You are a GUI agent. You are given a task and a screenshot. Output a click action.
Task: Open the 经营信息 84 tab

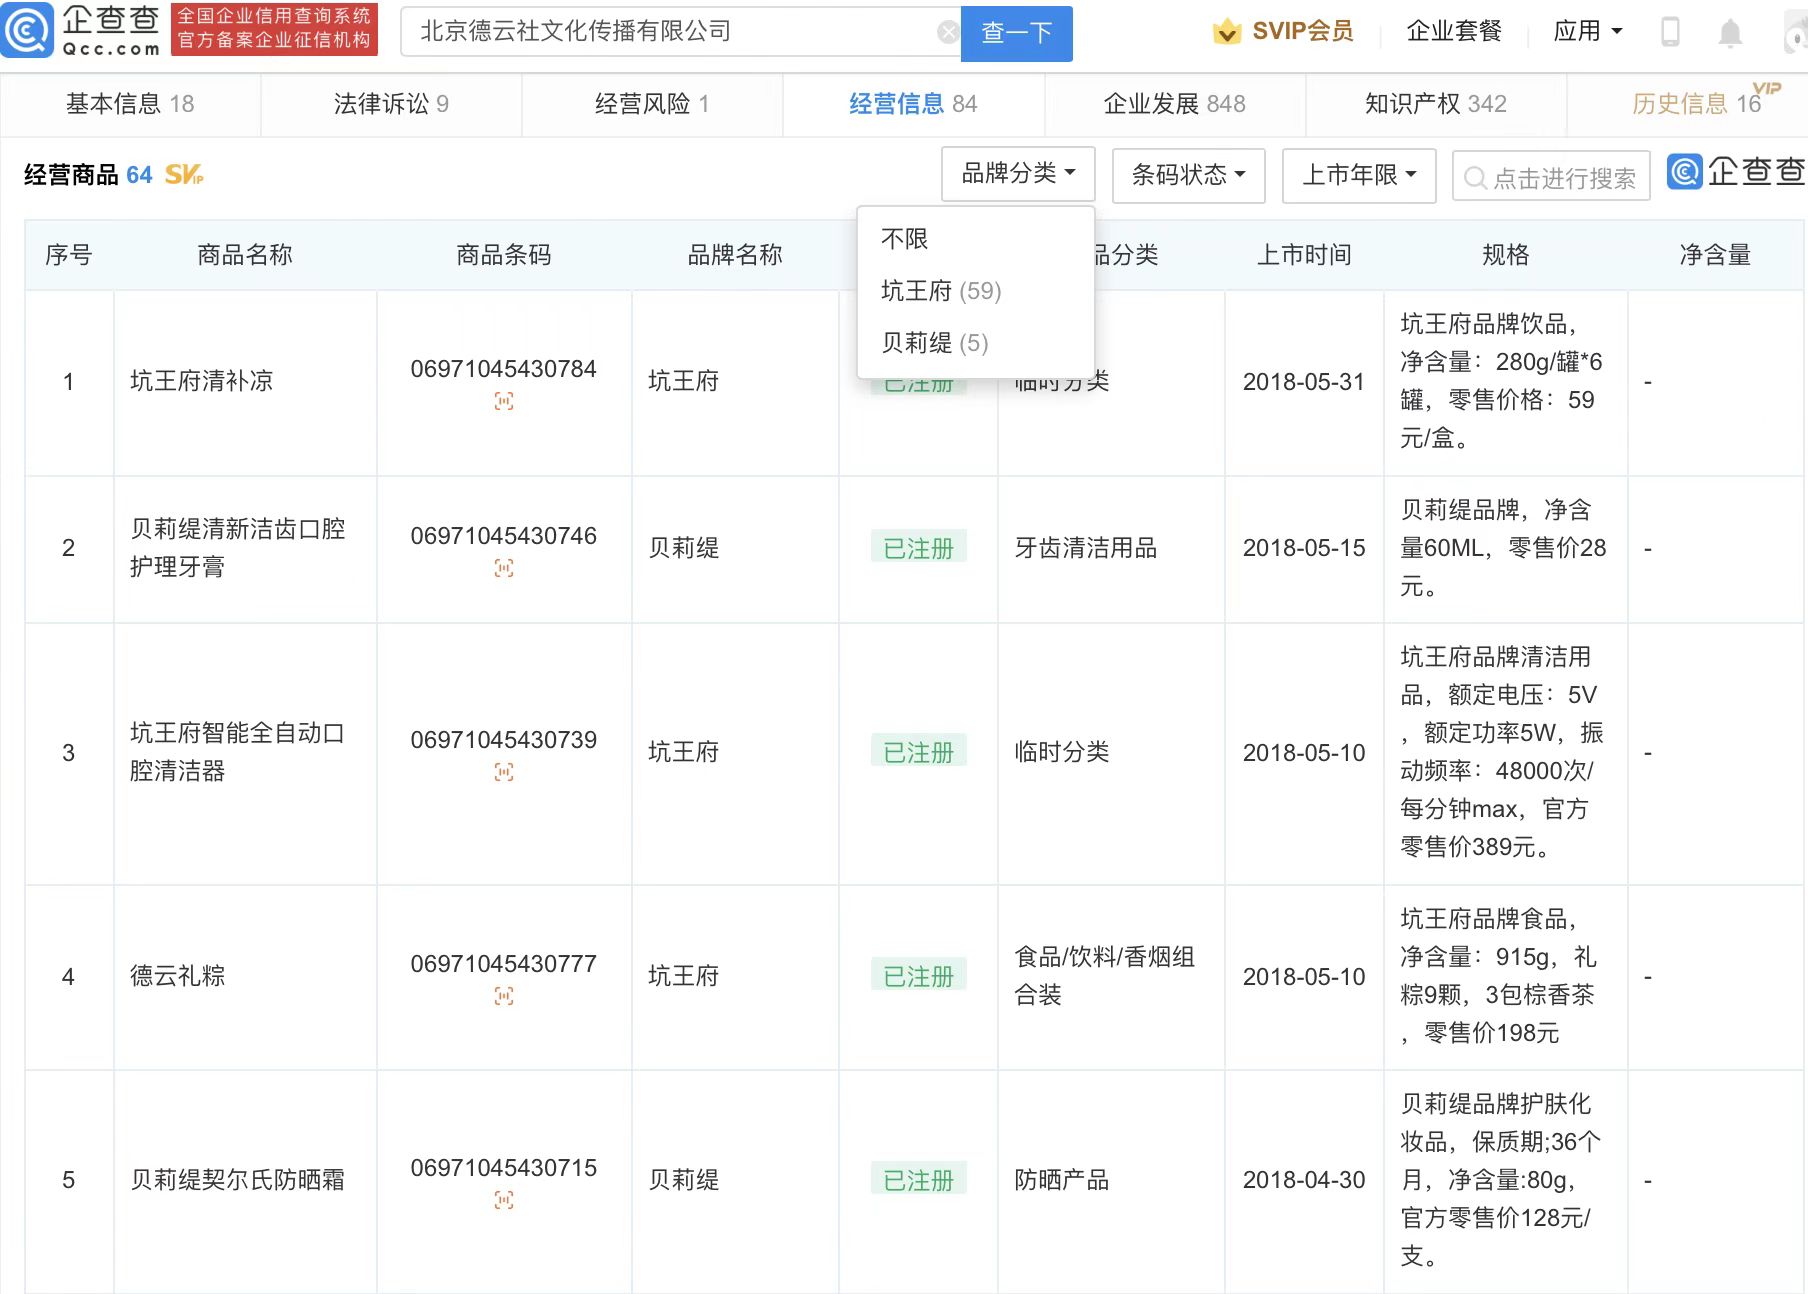(913, 104)
